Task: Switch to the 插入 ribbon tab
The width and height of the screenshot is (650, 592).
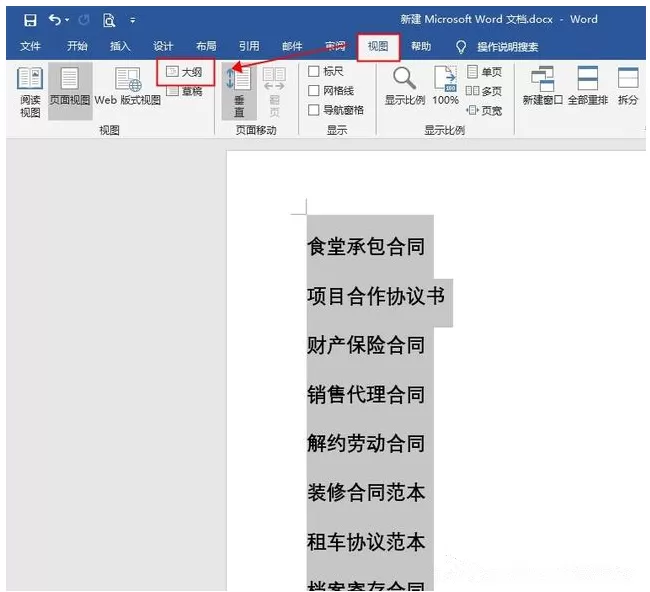Action: (x=120, y=46)
